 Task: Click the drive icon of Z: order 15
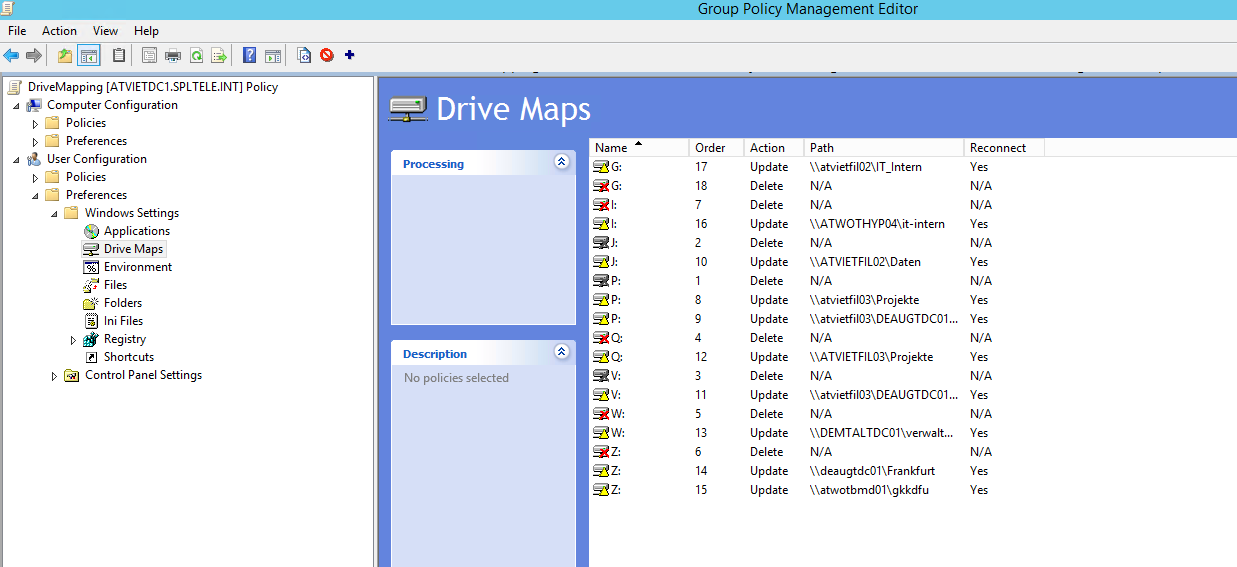601,490
